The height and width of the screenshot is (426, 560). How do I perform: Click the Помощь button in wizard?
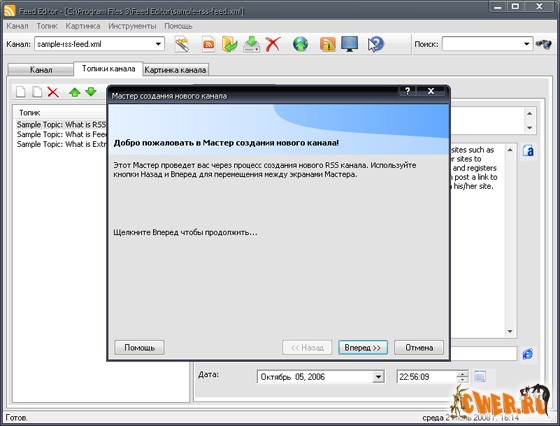139,347
